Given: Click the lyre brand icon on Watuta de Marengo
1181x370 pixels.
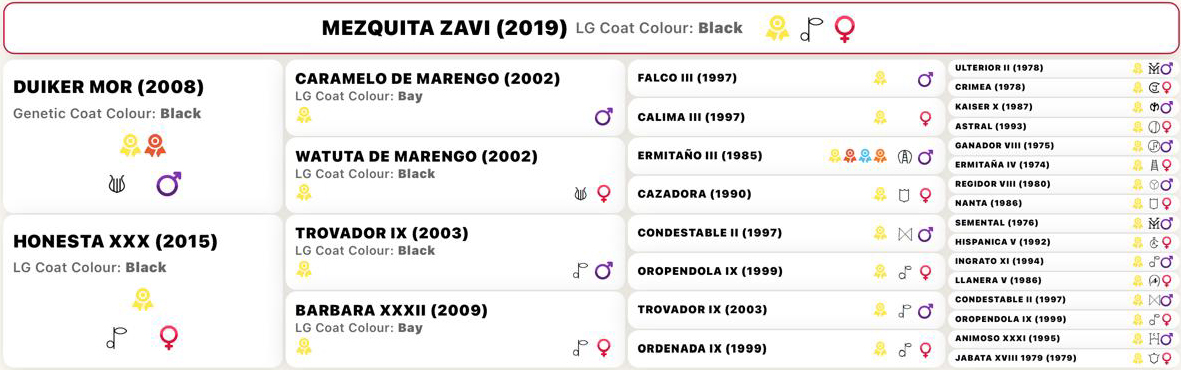Looking at the screenshot, I should [580, 194].
